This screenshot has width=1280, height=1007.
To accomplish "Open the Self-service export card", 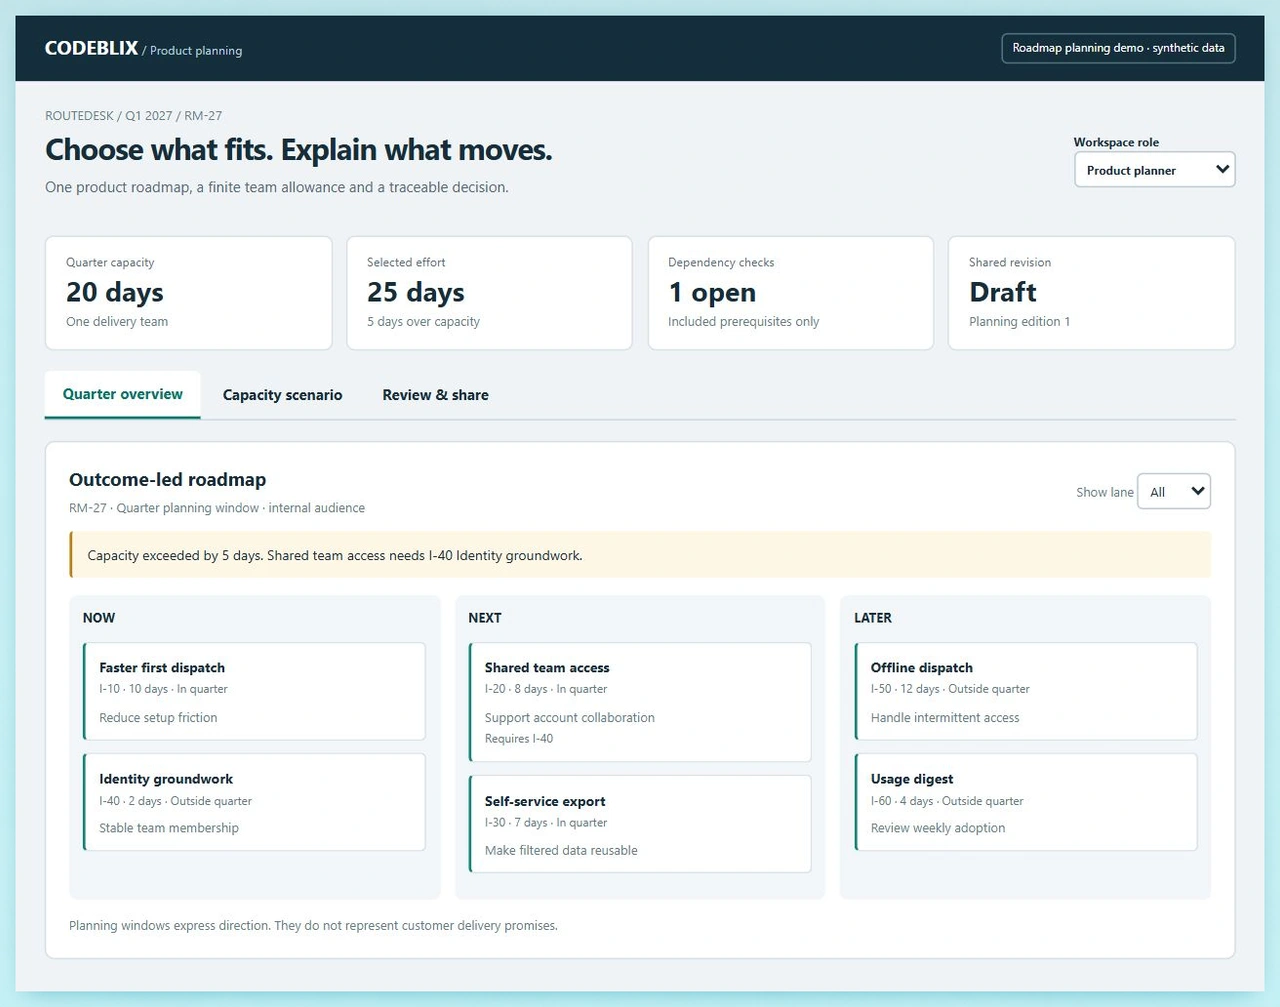I will tap(640, 824).
